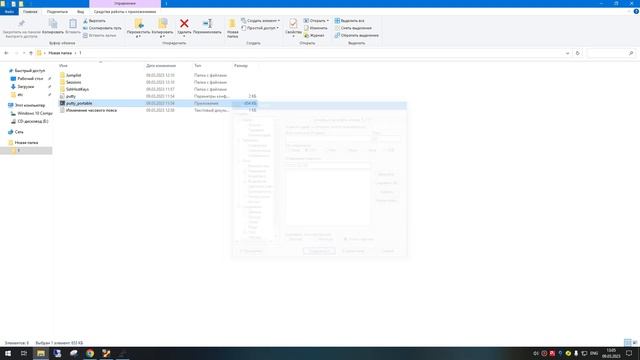
Task: Switch to details view icon in status bar
Action: click(x=628, y=343)
